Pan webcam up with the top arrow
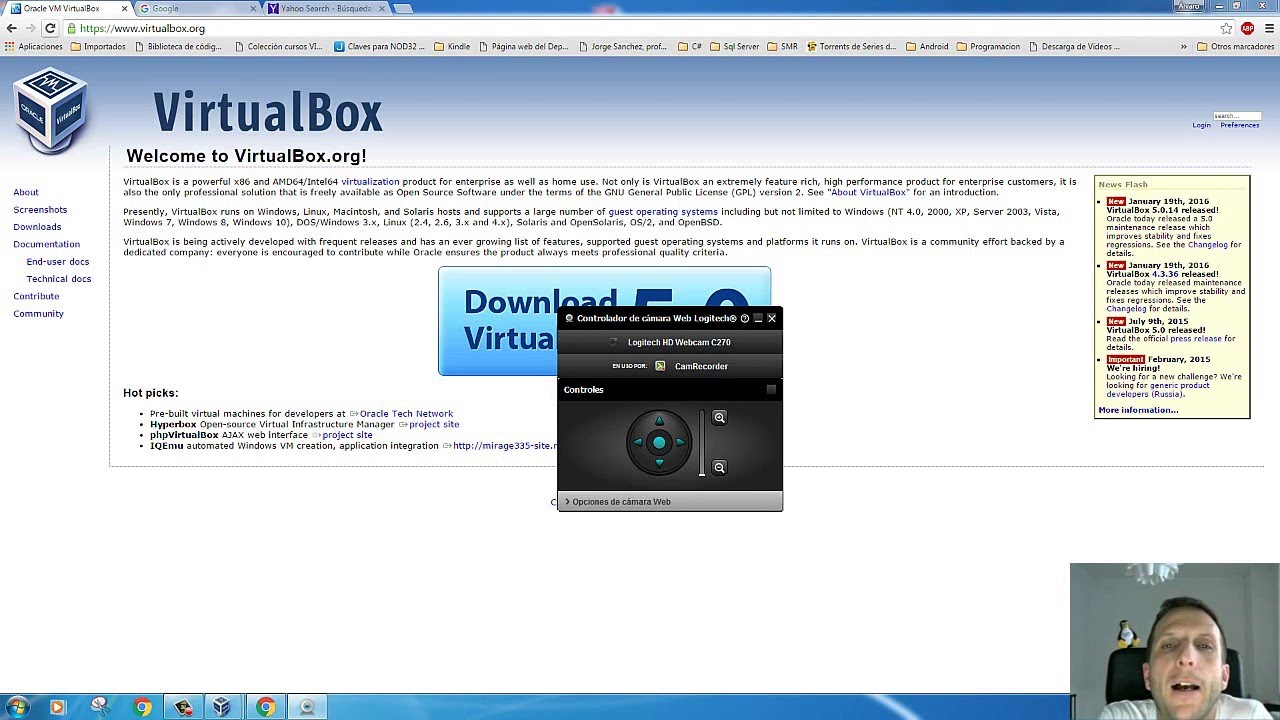Viewport: 1280px width, 720px height. pyautogui.click(x=659, y=421)
